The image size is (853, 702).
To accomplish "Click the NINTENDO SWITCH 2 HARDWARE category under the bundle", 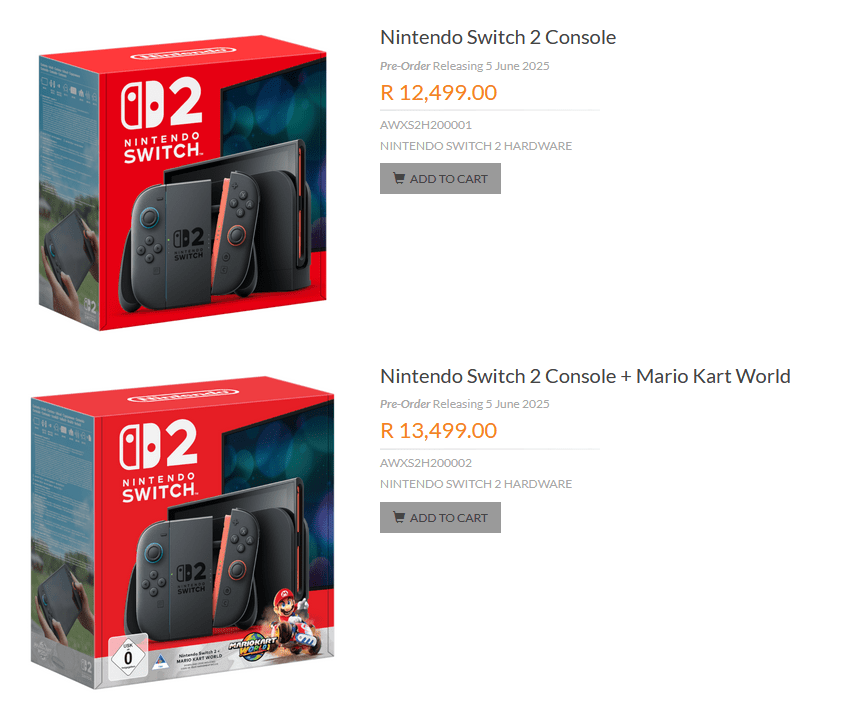I will (x=475, y=483).
